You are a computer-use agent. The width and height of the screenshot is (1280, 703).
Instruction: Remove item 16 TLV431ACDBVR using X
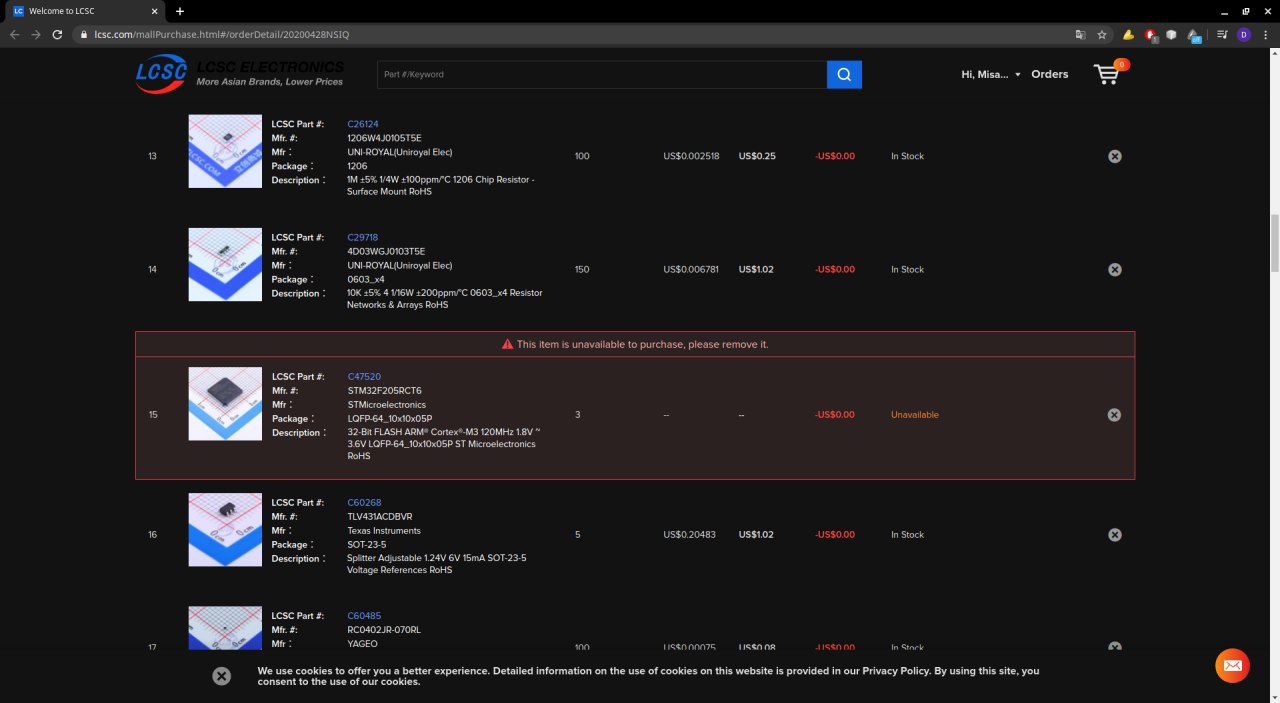1115,535
